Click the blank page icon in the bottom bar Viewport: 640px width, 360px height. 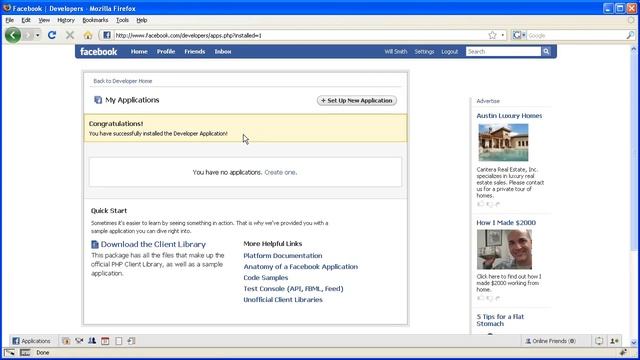[x=118, y=341]
